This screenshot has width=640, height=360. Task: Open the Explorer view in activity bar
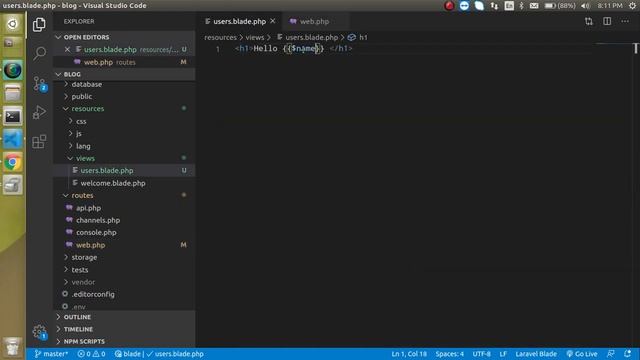click(x=39, y=24)
